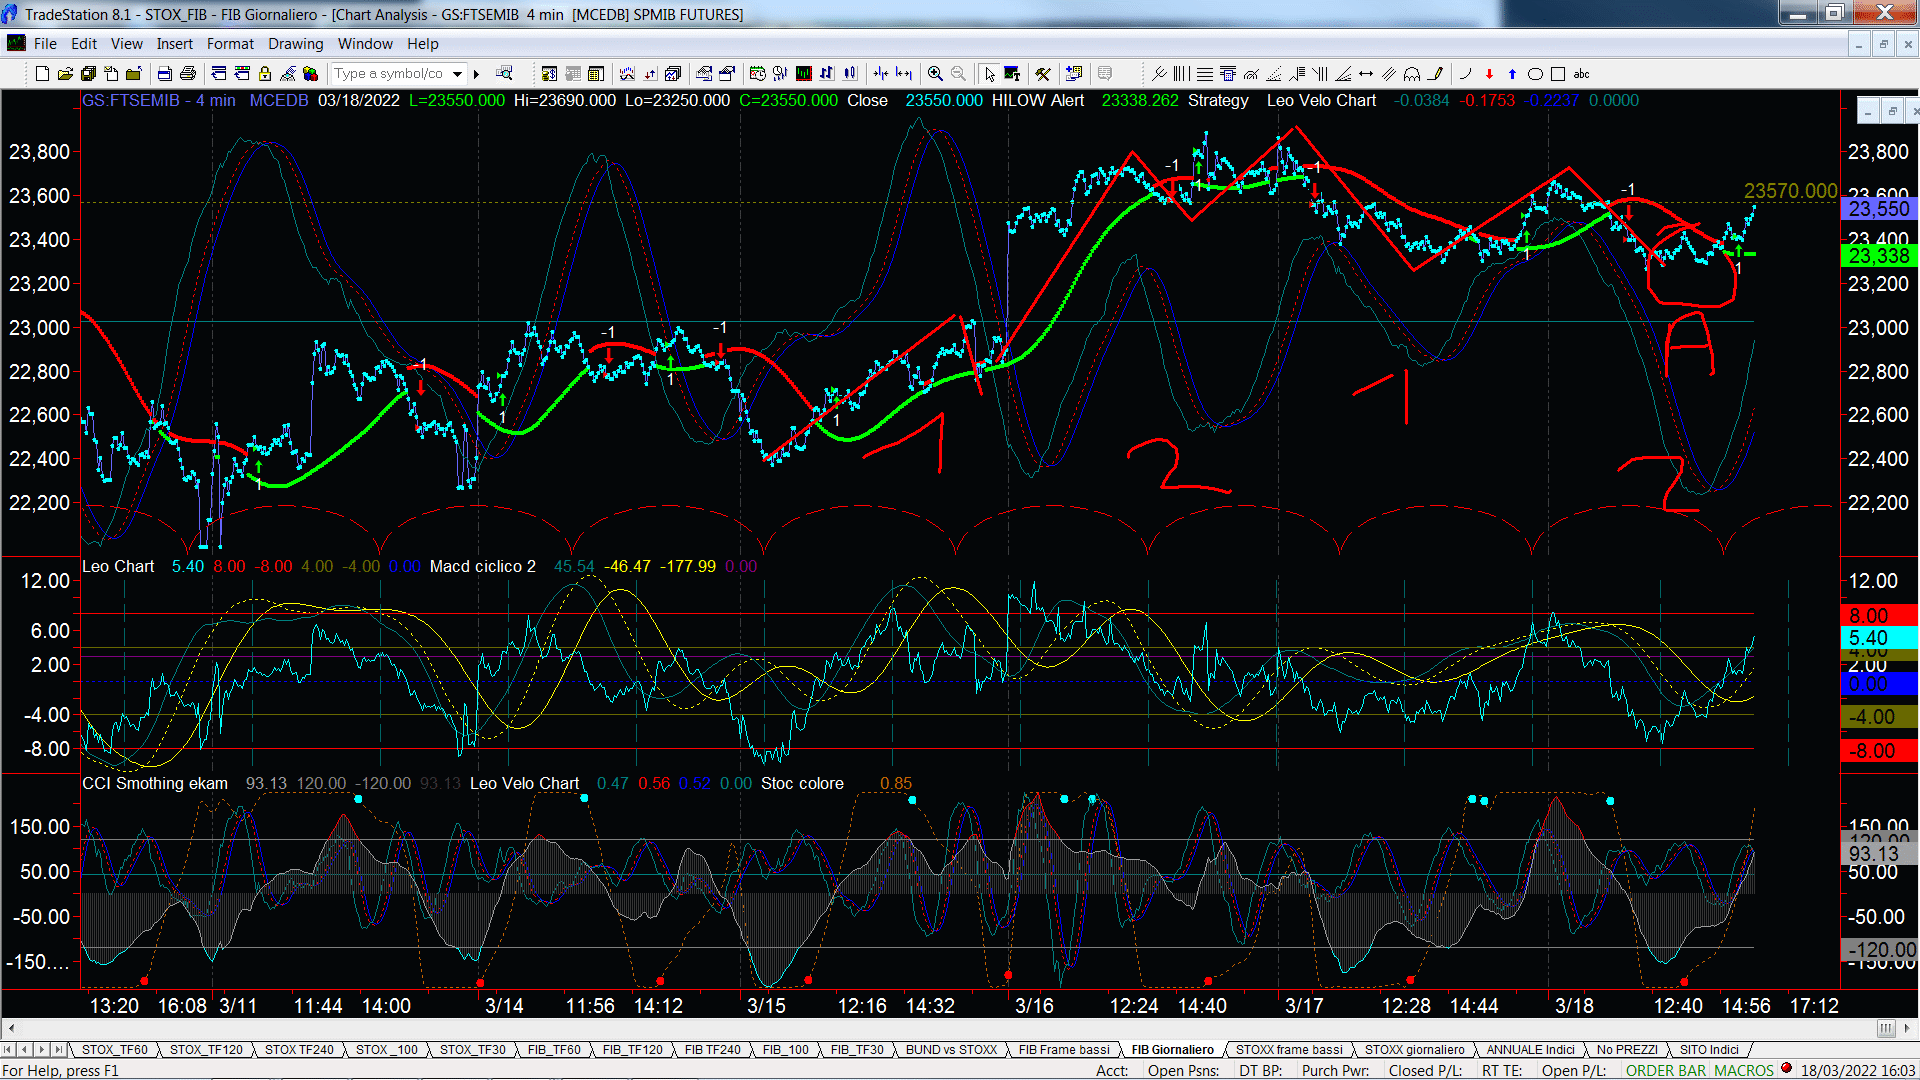Click the decrease bar spacing icon
This screenshot has height=1080, width=1920.
(880, 74)
